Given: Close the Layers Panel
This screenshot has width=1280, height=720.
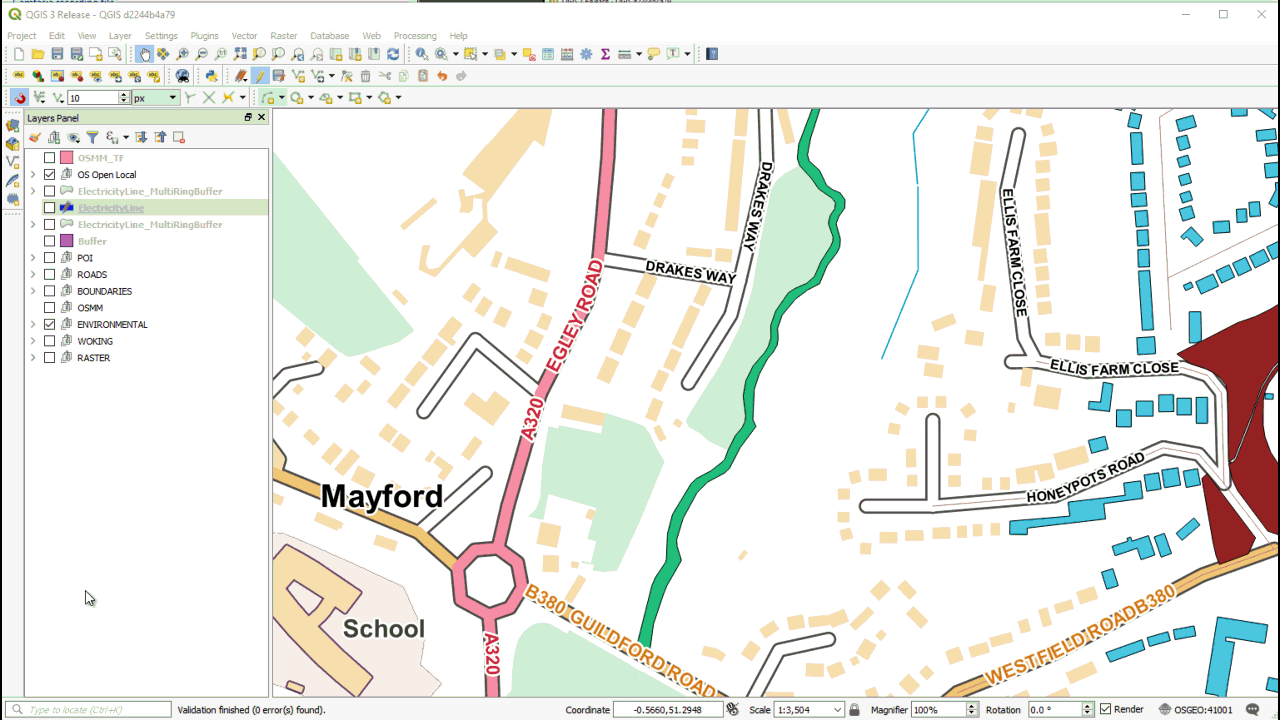Looking at the screenshot, I should [262, 117].
